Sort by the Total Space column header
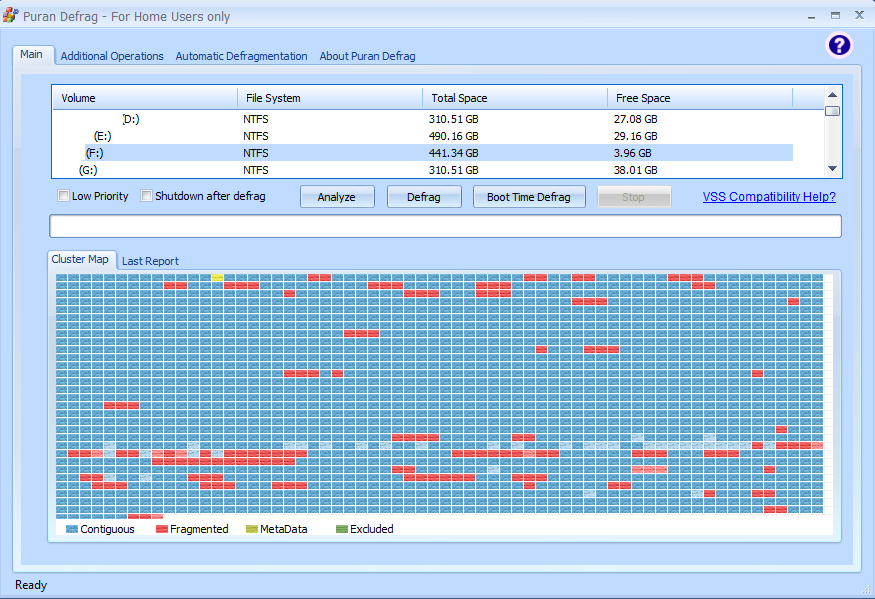 click(x=515, y=98)
